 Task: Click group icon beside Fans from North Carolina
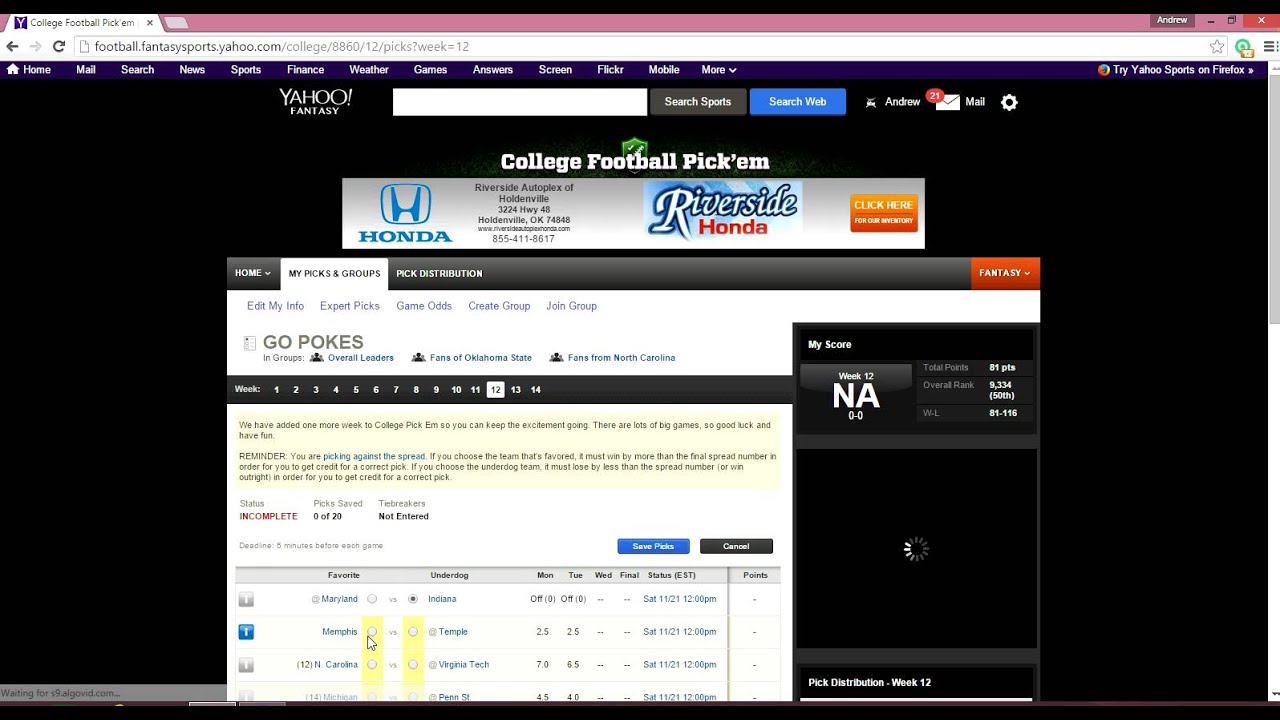(x=557, y=358)
